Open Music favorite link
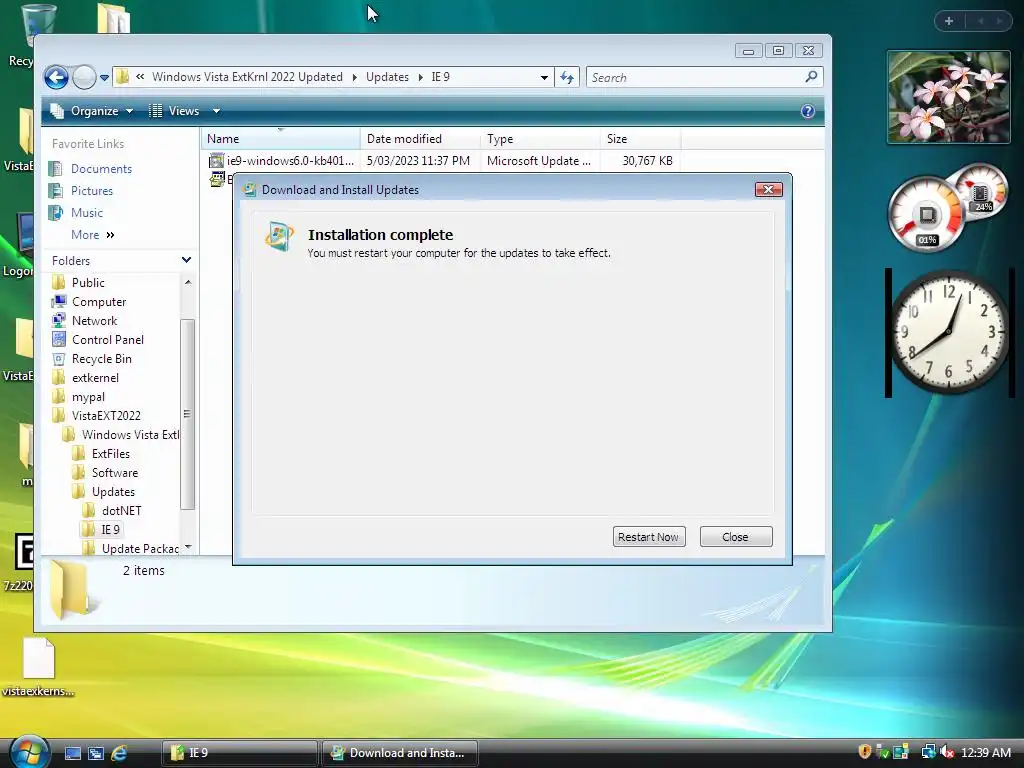The image size is (1024, 768). tap(87, 213)
